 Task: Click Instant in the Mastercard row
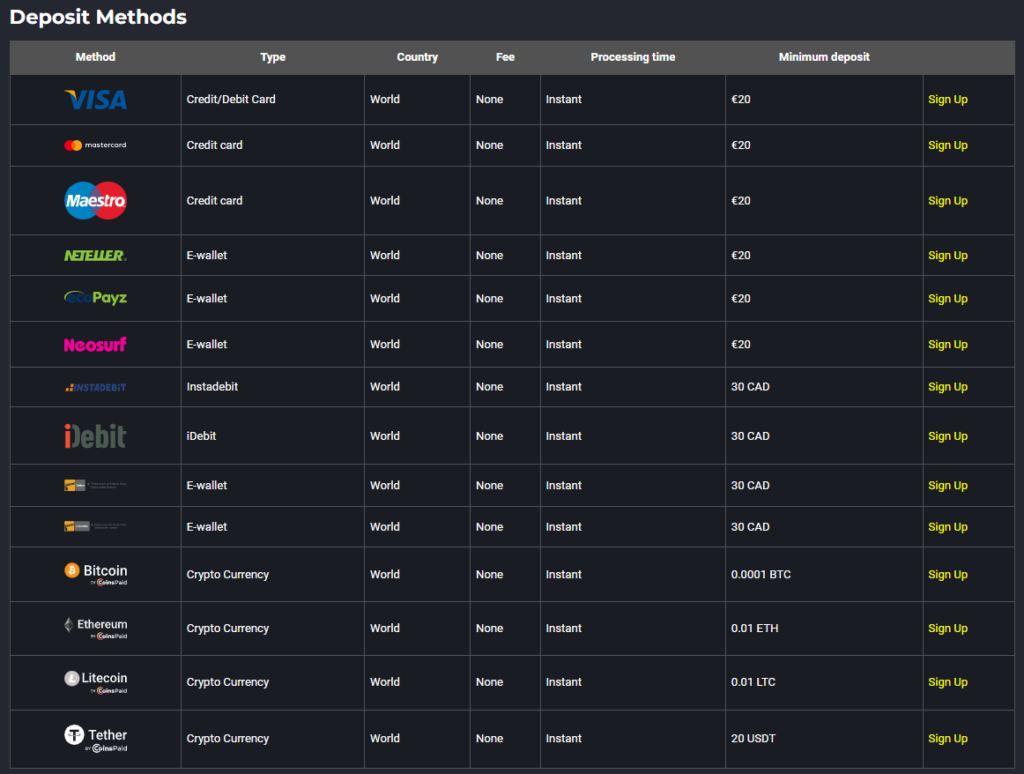point(564,145)
